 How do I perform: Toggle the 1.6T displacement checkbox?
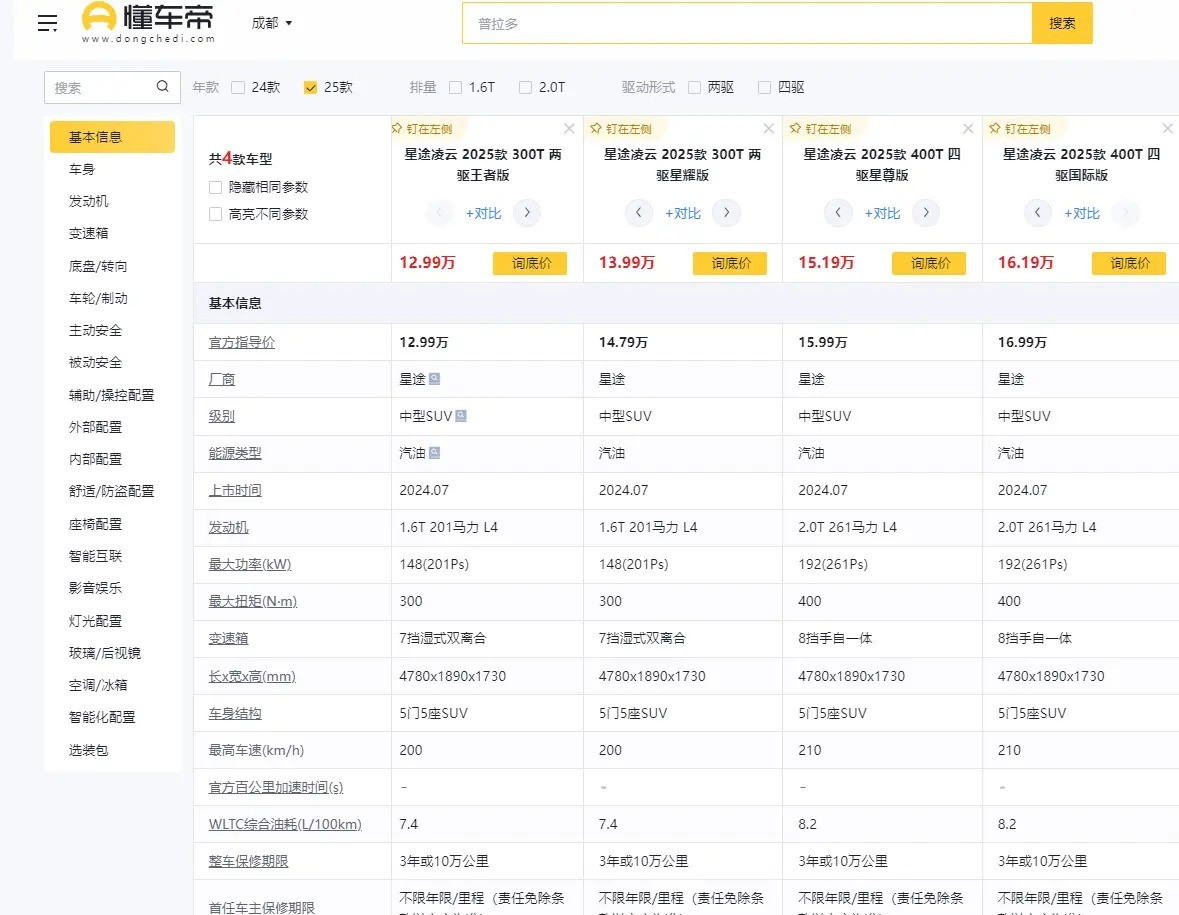pos(456,87)
